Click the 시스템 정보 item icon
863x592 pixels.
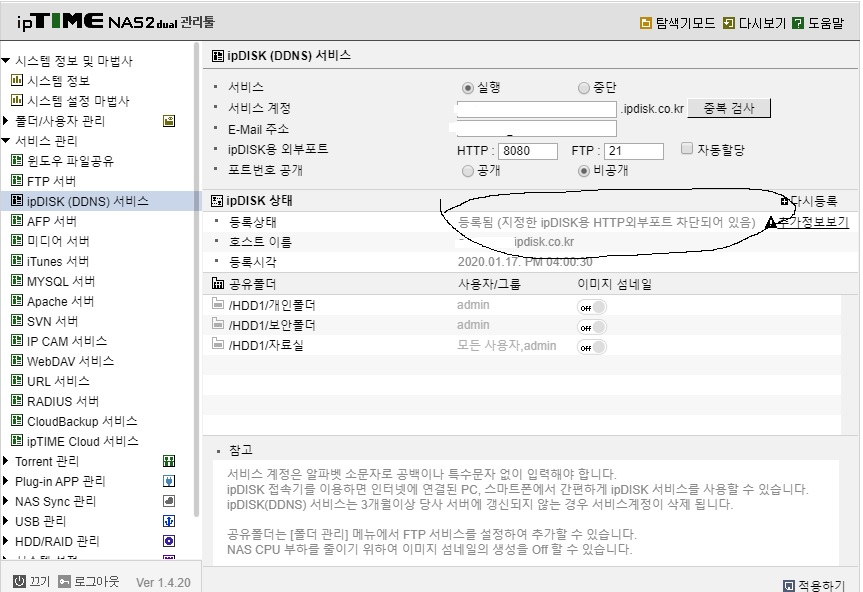[17, 80]
